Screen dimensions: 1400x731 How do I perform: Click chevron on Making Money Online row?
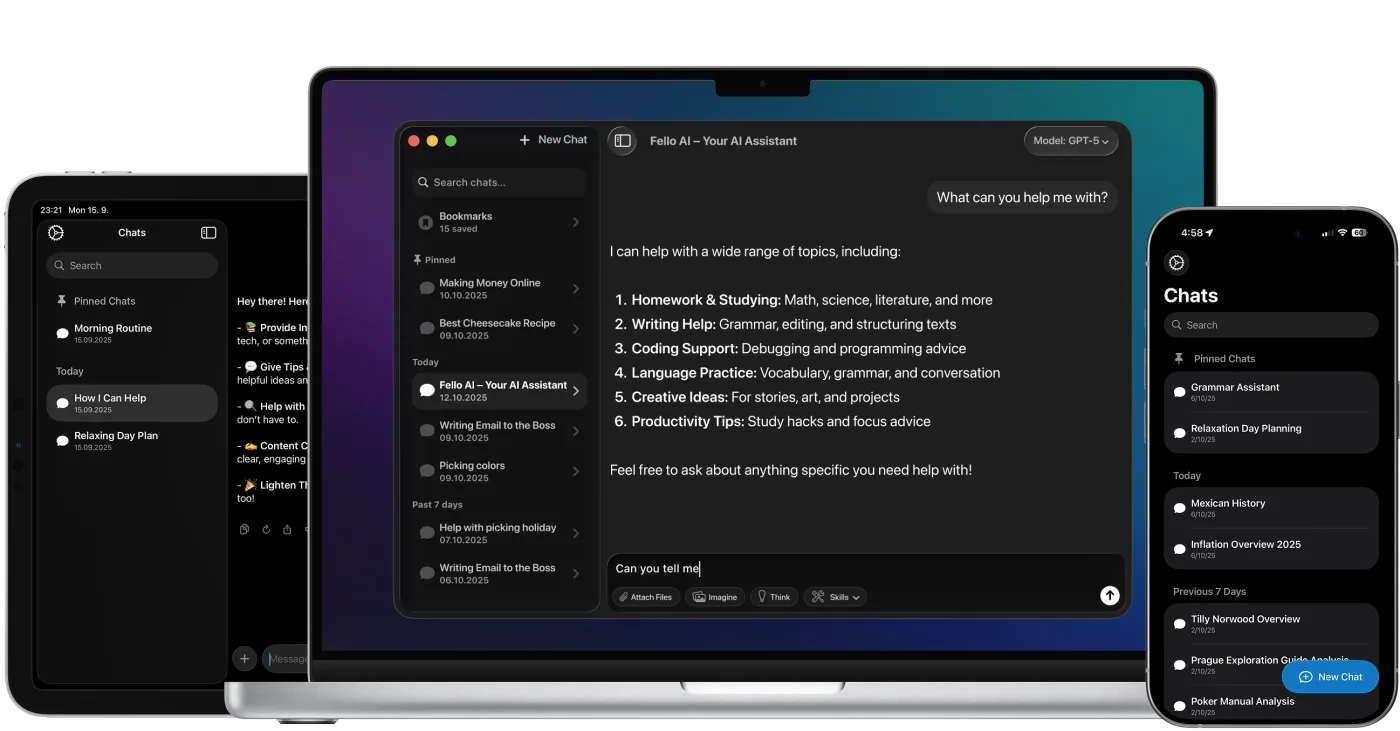576,289
